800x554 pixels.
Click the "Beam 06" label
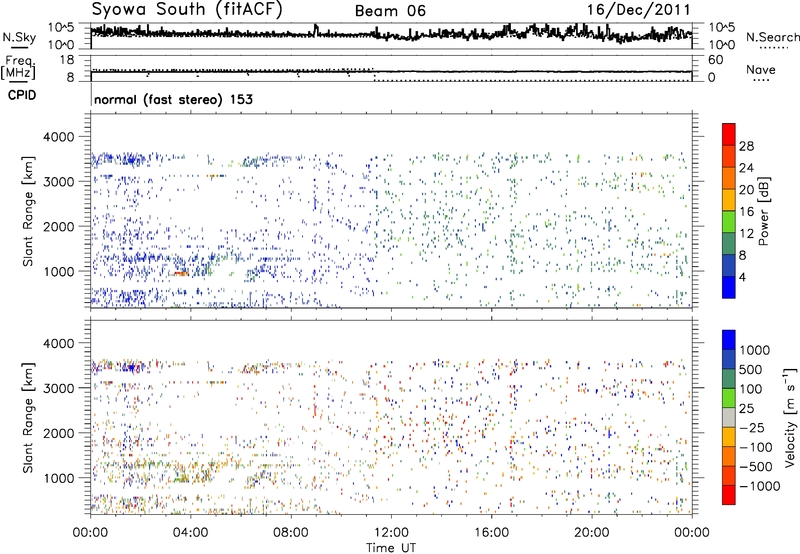tap(390, 11)
